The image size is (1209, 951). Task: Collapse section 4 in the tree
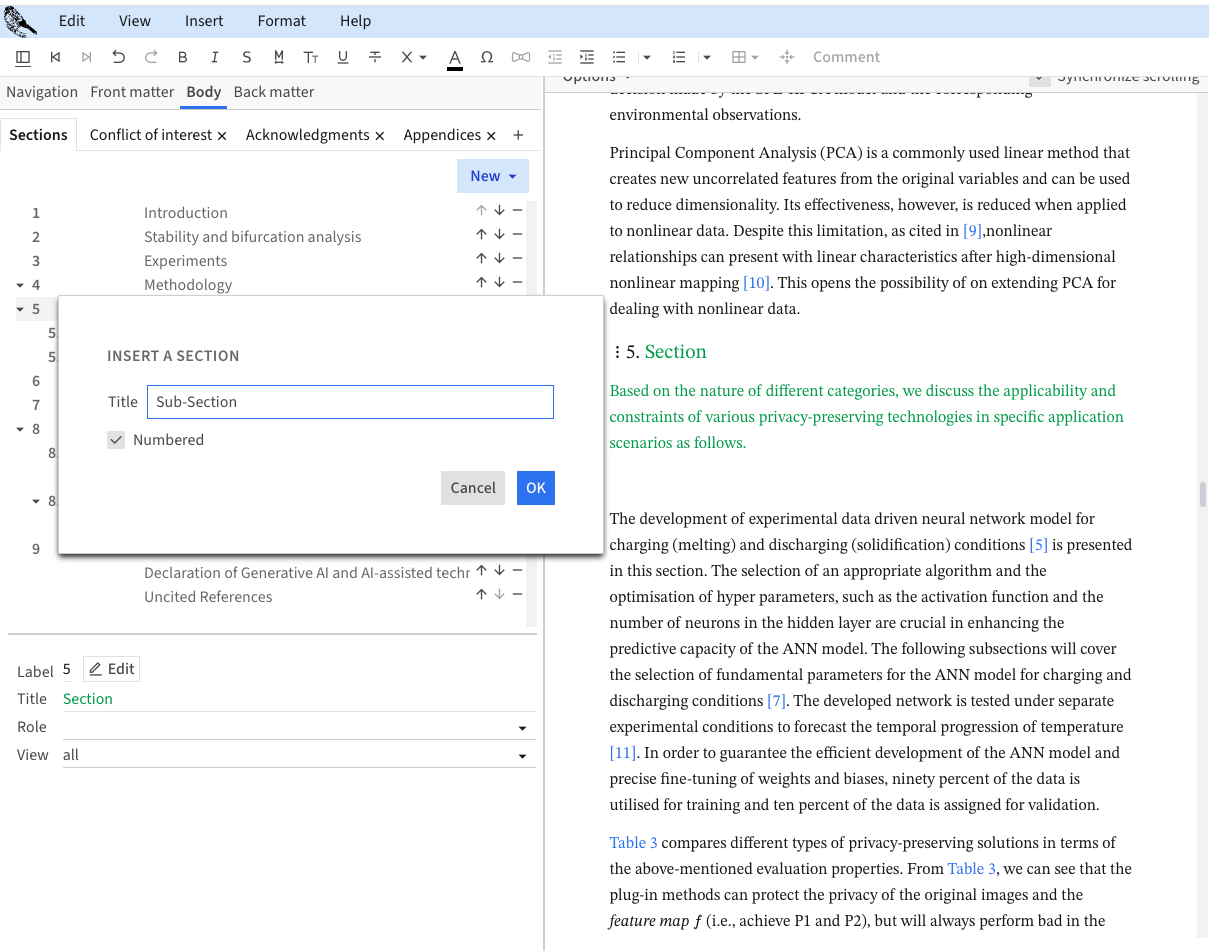pos(20,285)
